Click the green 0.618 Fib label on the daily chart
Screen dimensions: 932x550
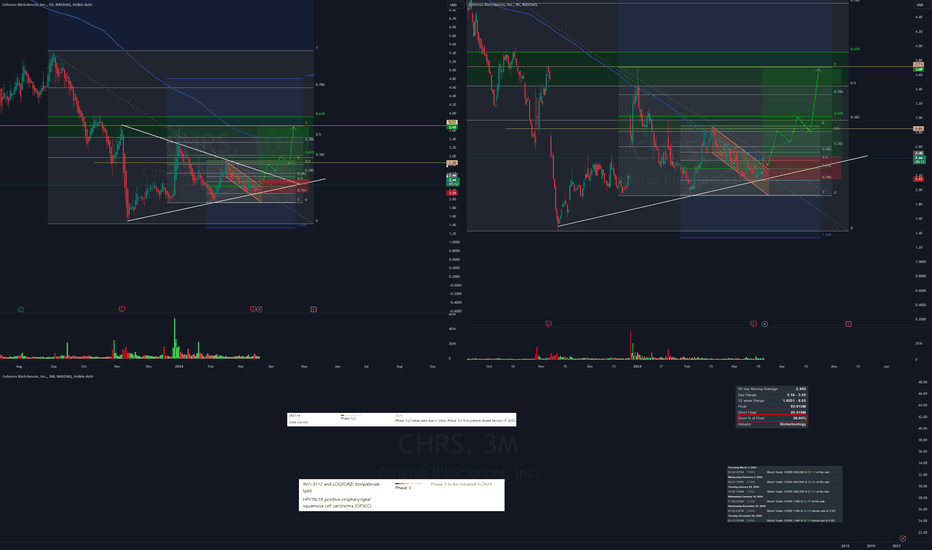[320, 114]
